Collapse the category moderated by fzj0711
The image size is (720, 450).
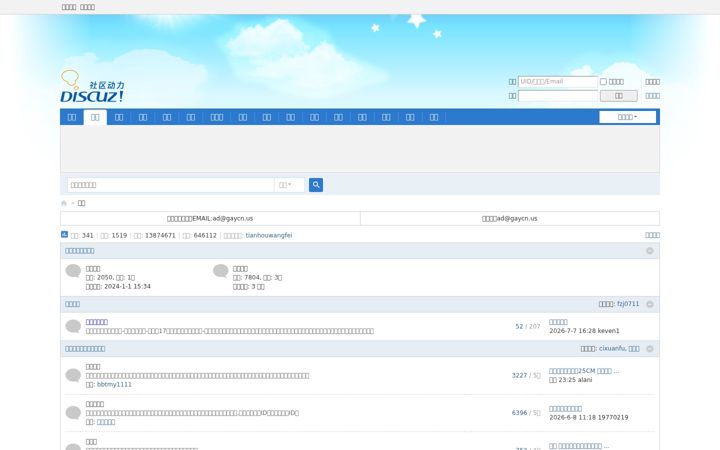point(650,304)
